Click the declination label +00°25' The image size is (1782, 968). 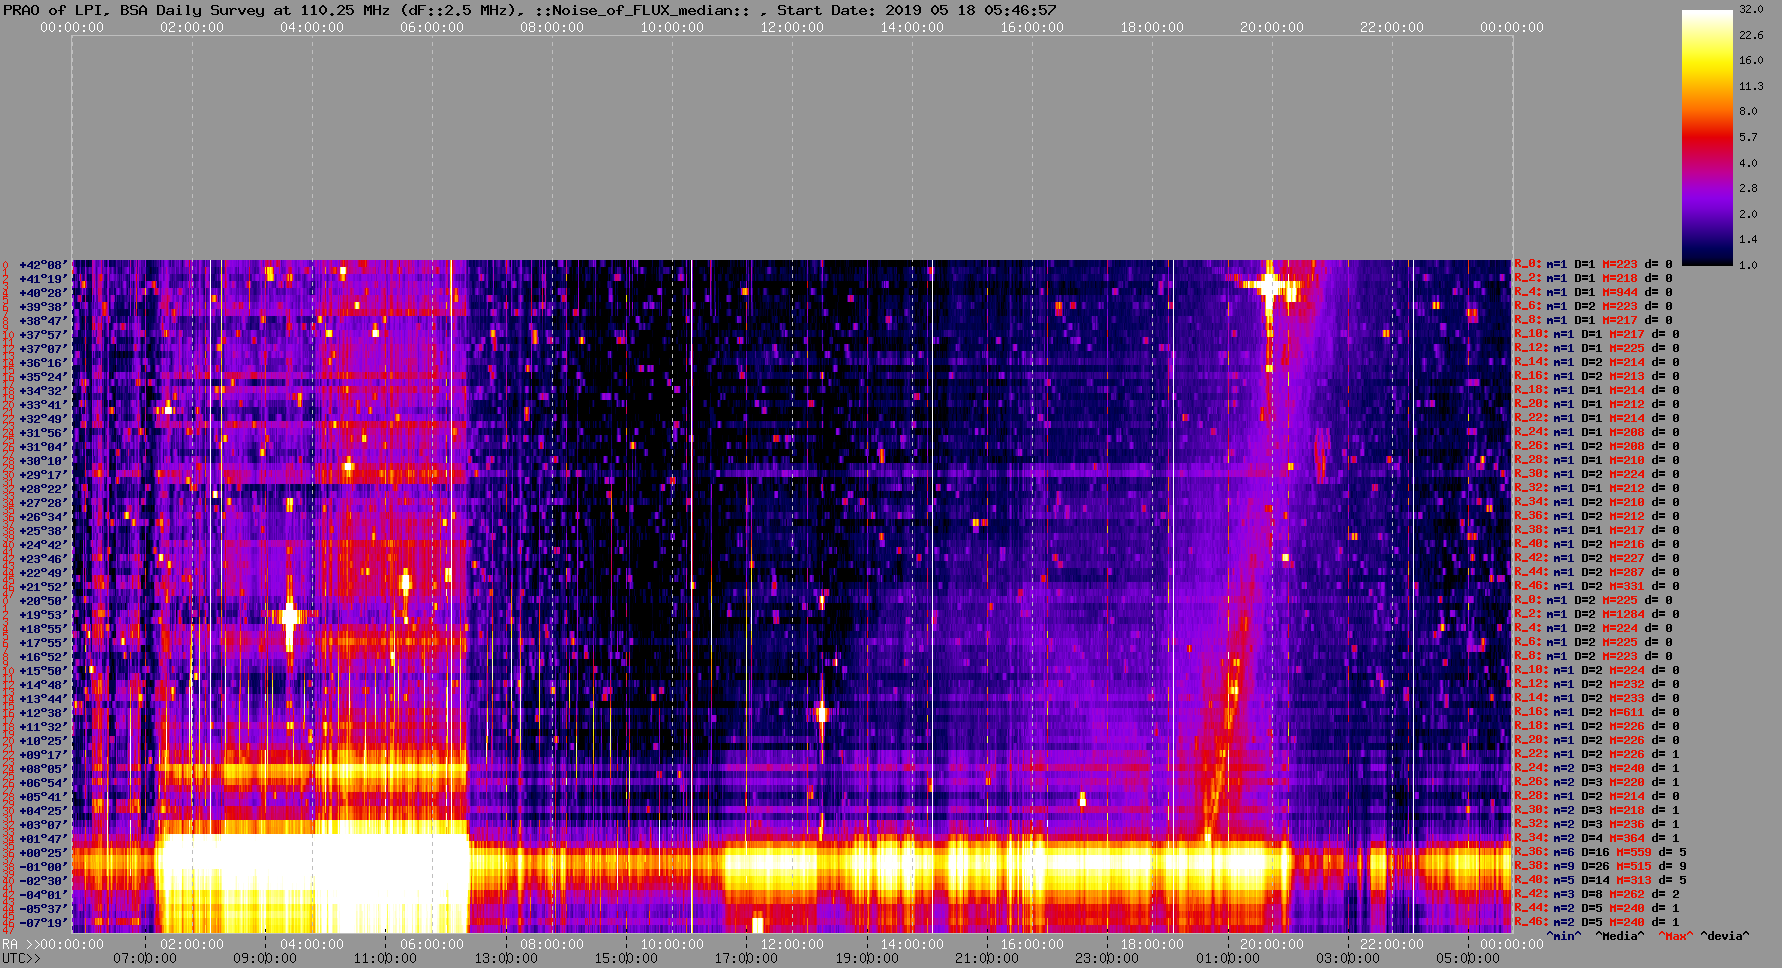pos(43,853)
